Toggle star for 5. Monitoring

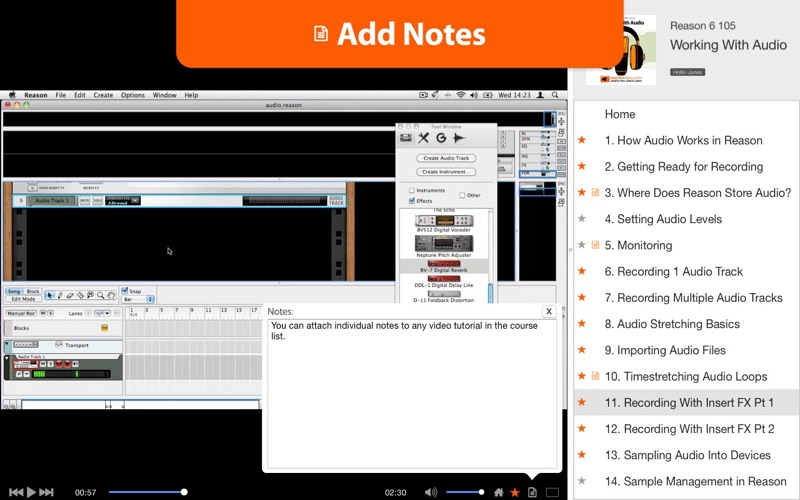(x=582, y=245)
